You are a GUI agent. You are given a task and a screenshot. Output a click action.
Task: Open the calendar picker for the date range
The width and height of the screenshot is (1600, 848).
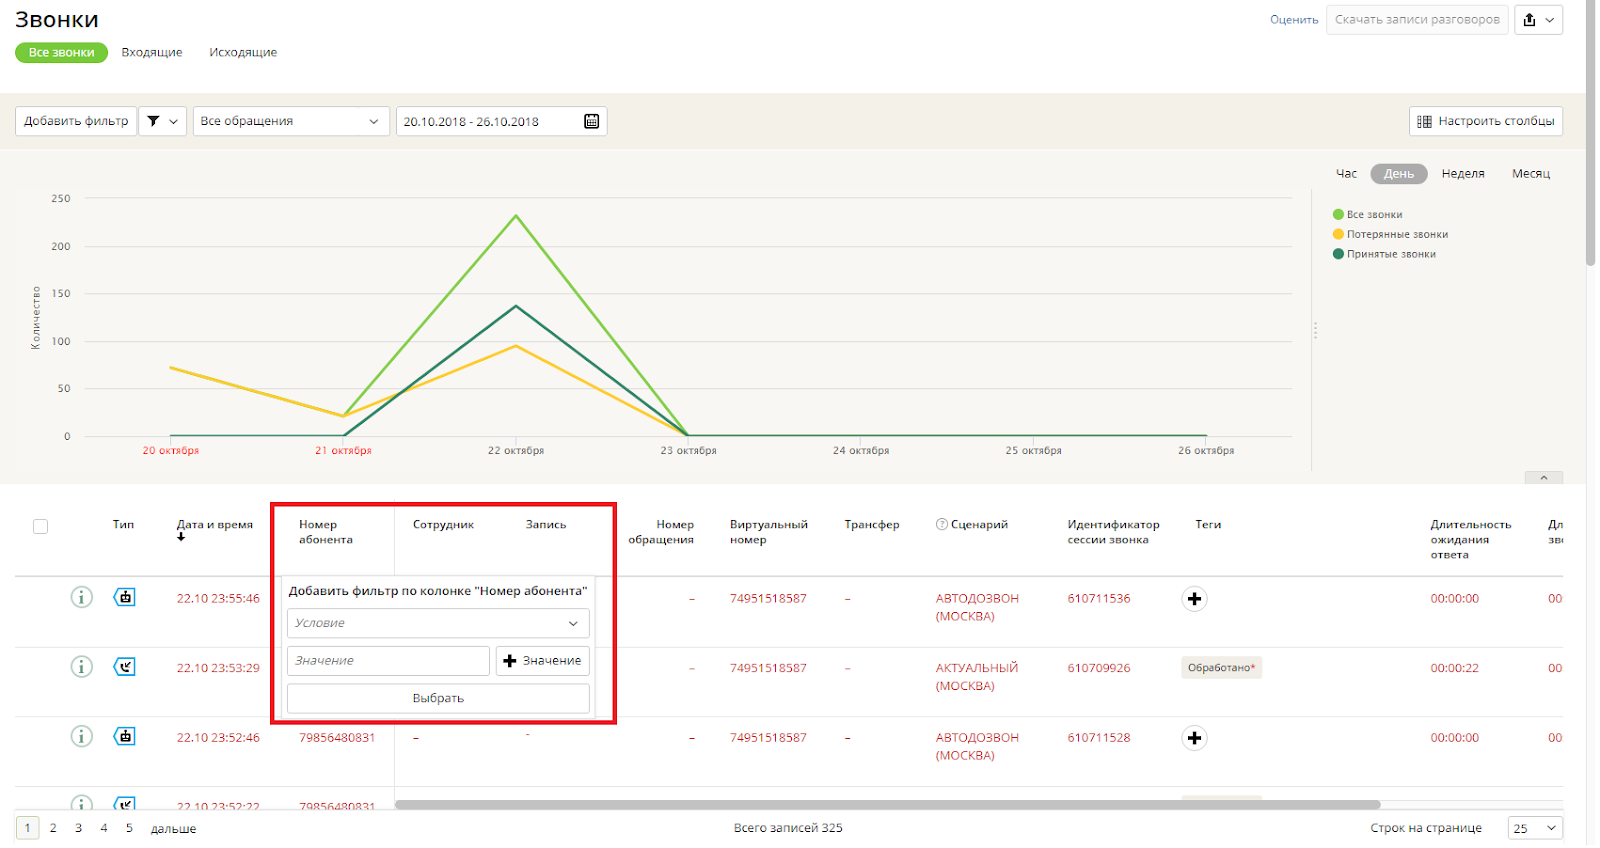pyautogui.click(x=591, y=121)
